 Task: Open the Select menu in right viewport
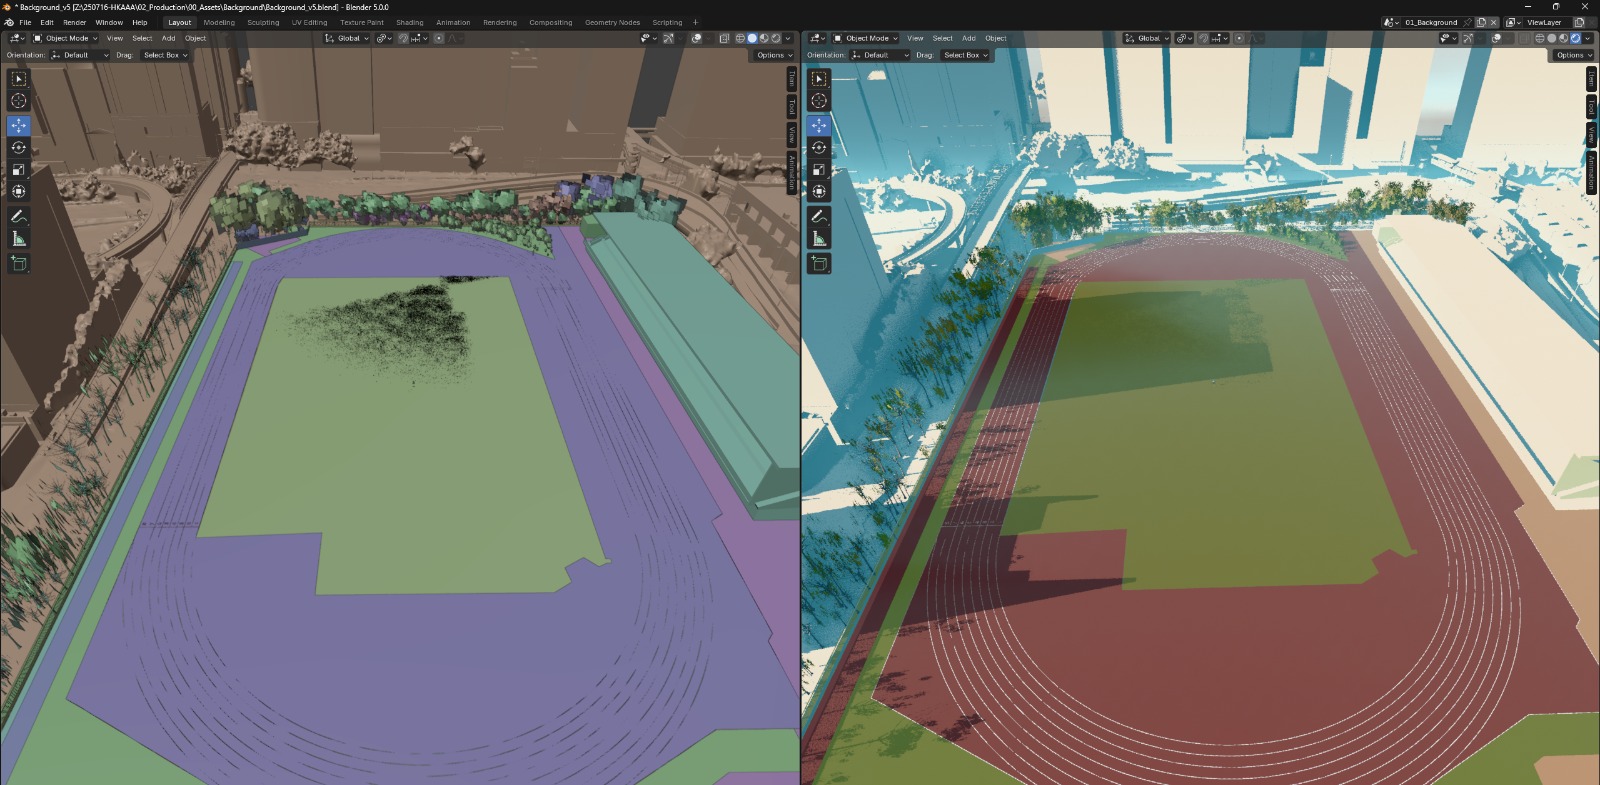pyautogui.click(x=942, y=38)
